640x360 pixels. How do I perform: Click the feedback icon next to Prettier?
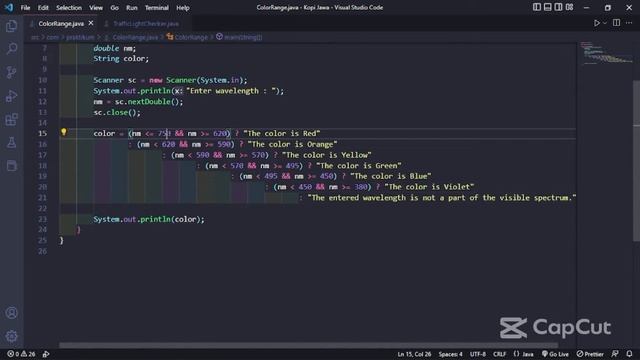(615, 354)
